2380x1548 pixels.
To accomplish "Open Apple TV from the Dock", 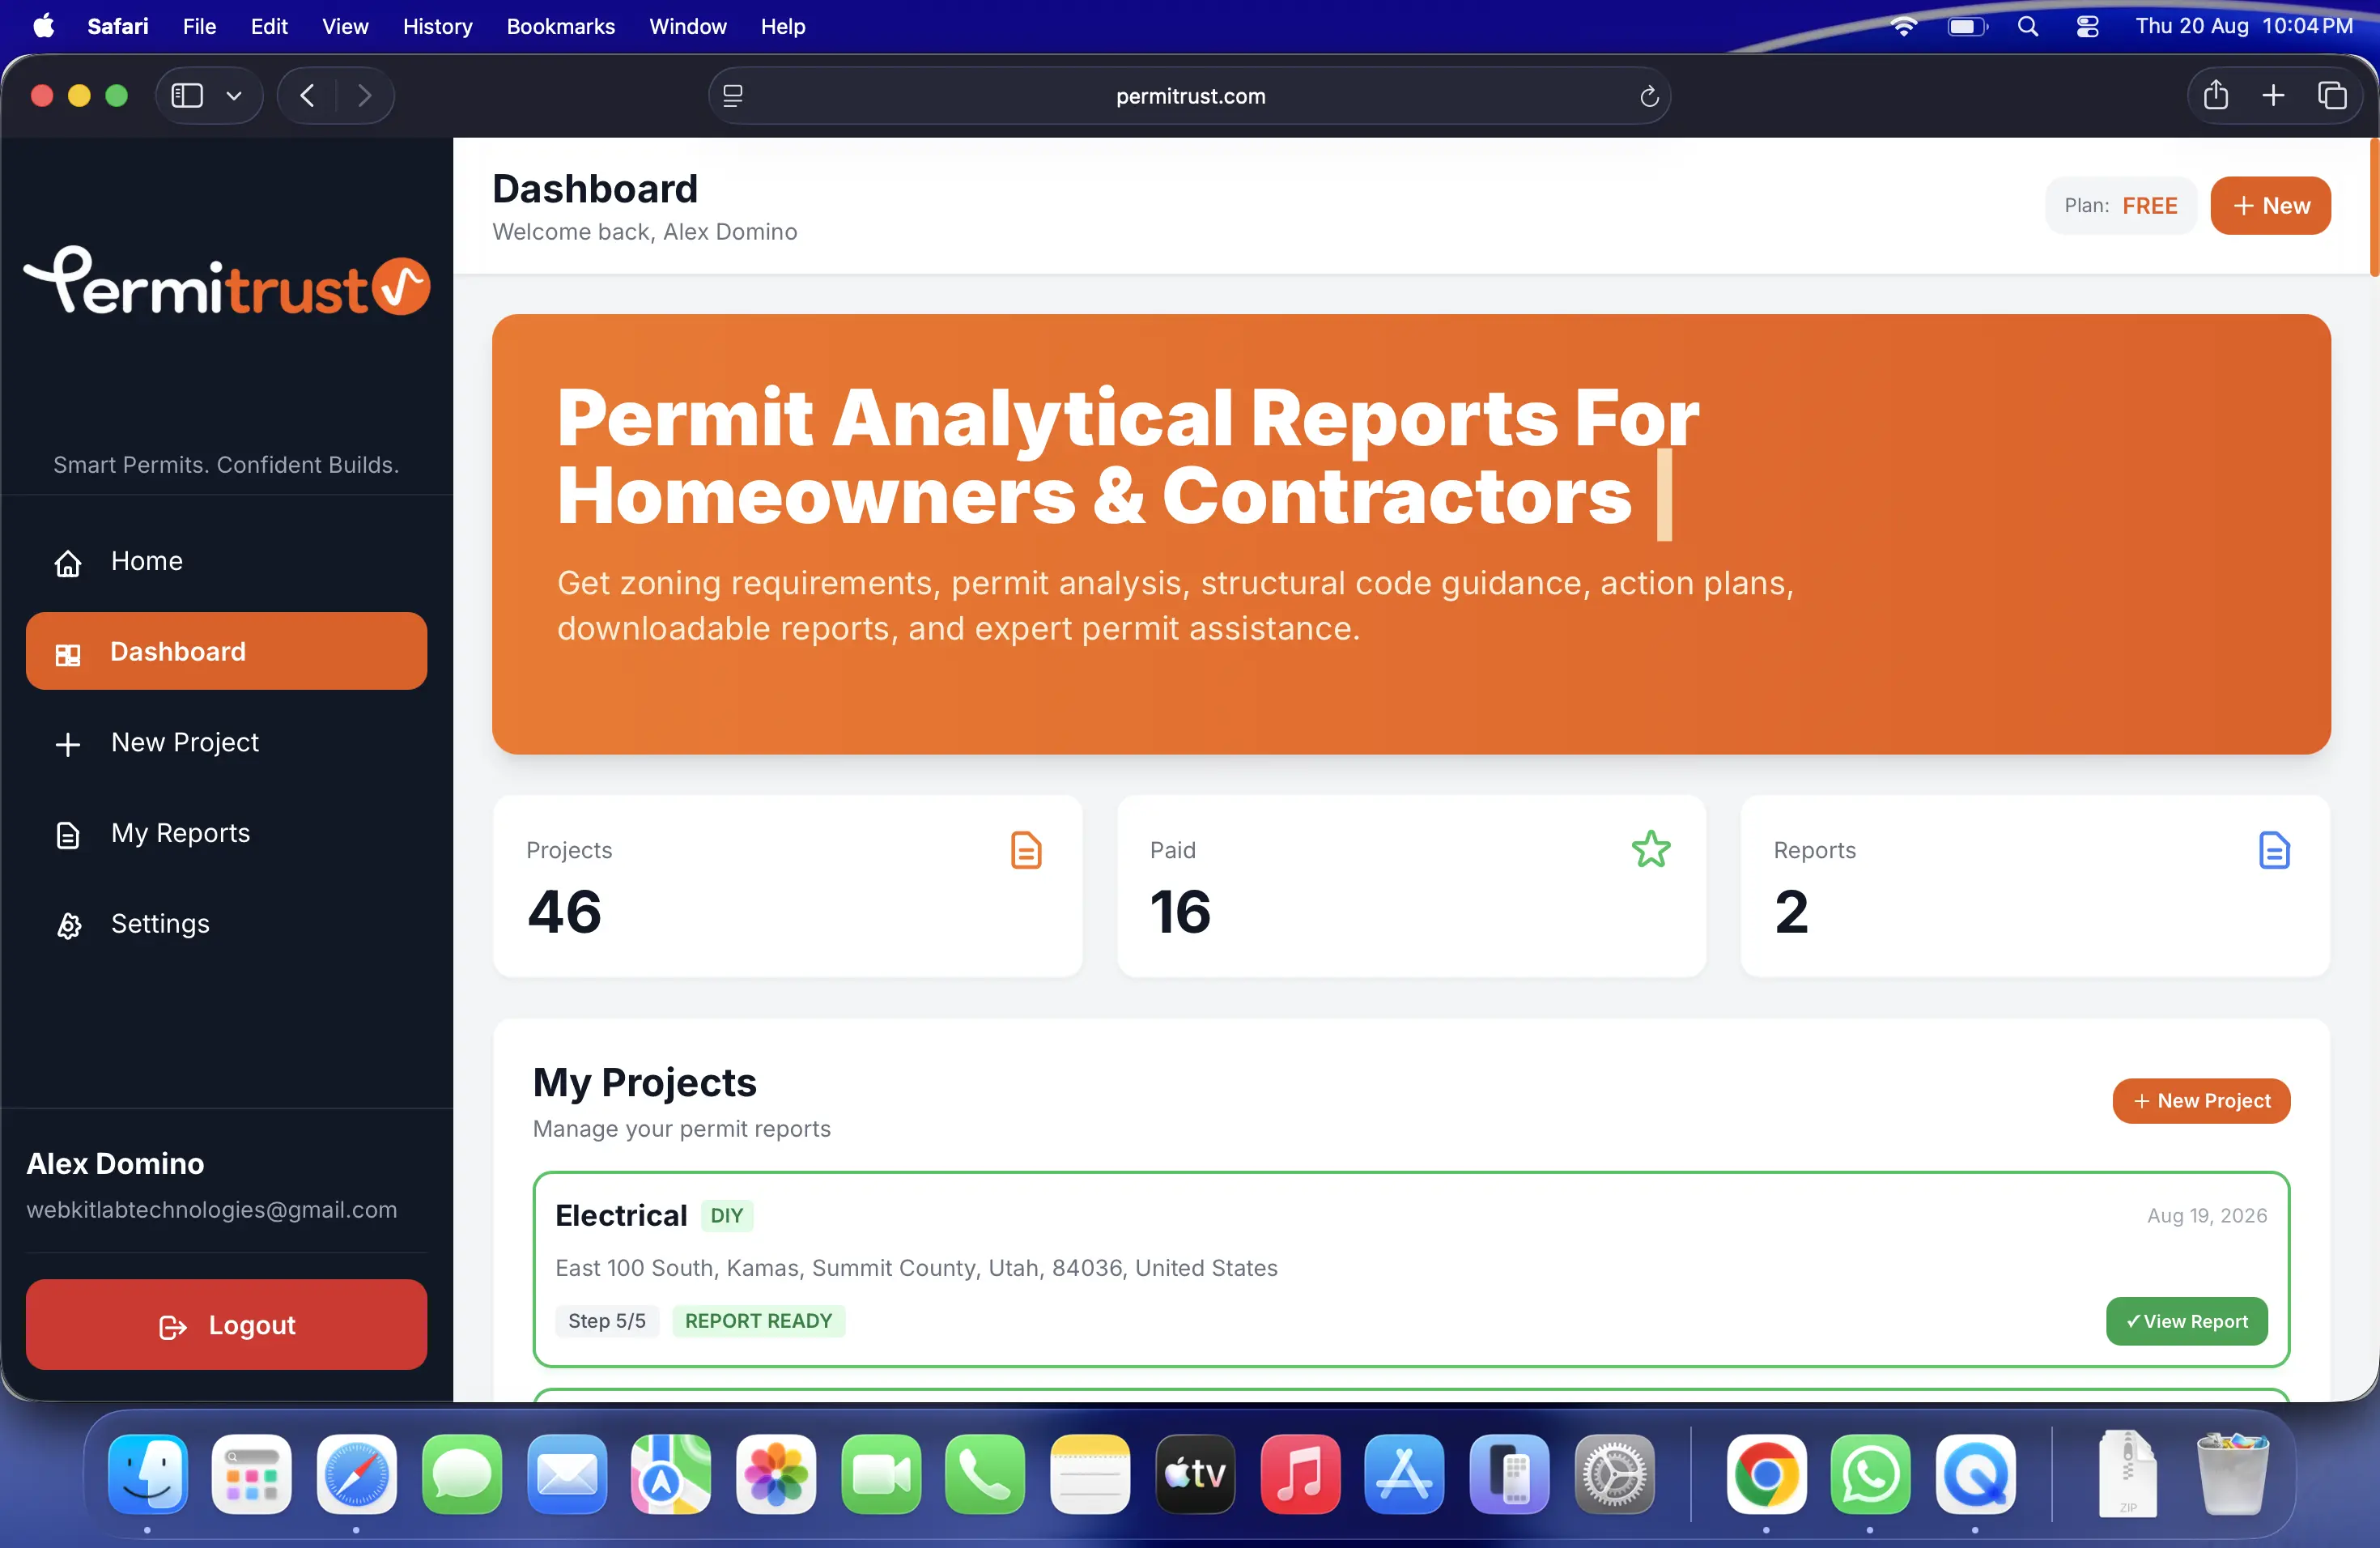I will click(1195, 1474).
